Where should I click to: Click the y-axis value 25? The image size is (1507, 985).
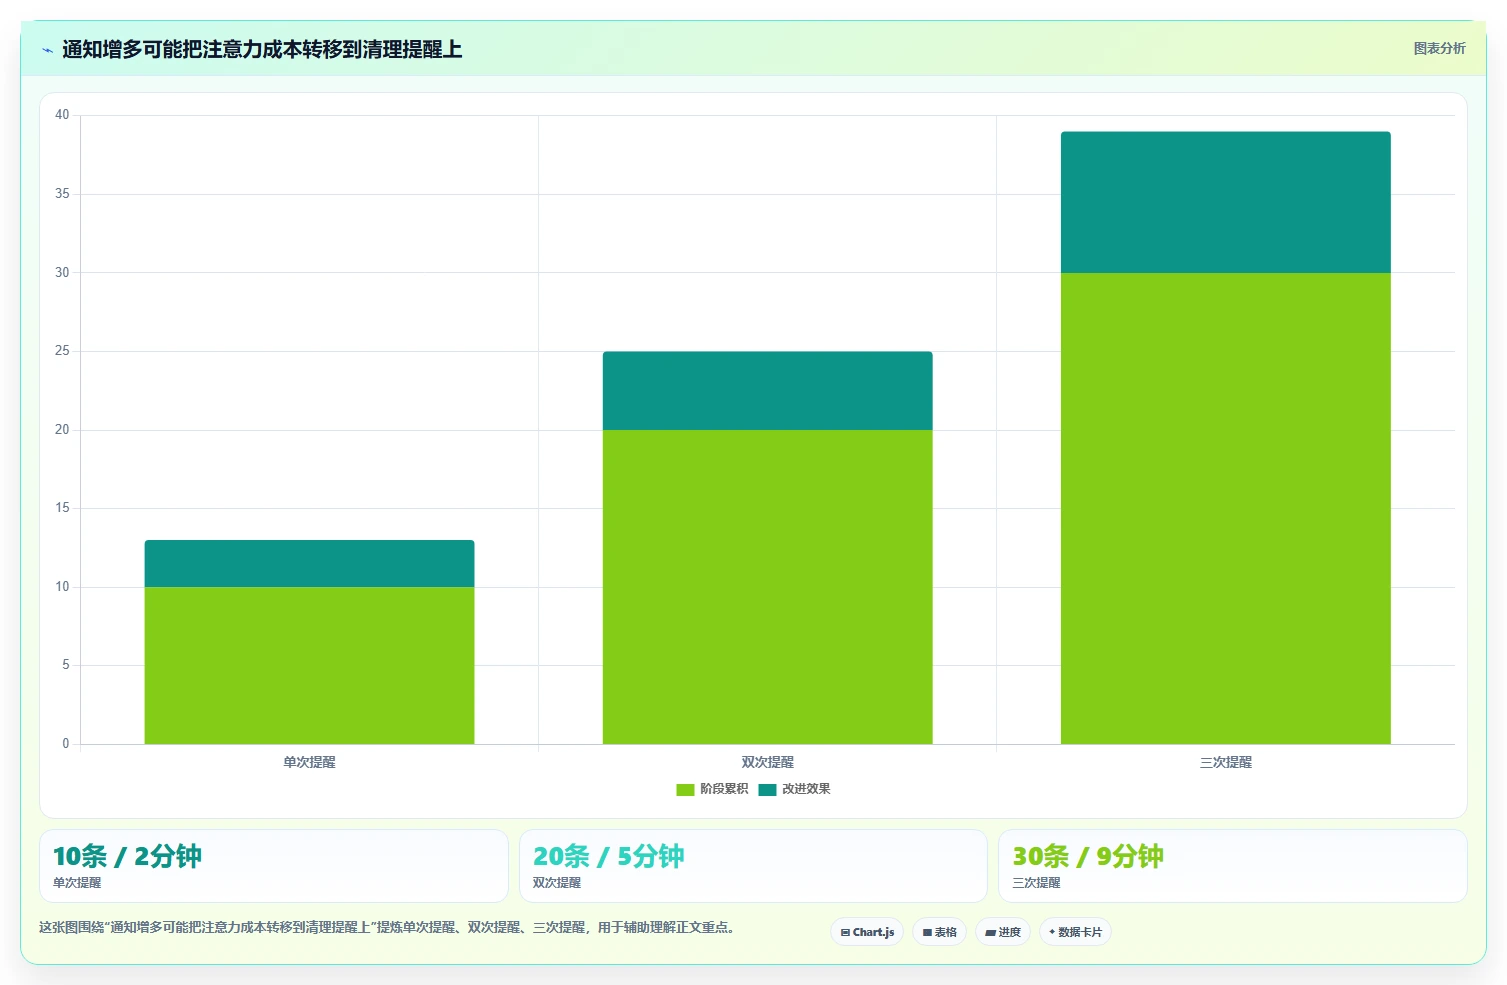tap(62, 351)
